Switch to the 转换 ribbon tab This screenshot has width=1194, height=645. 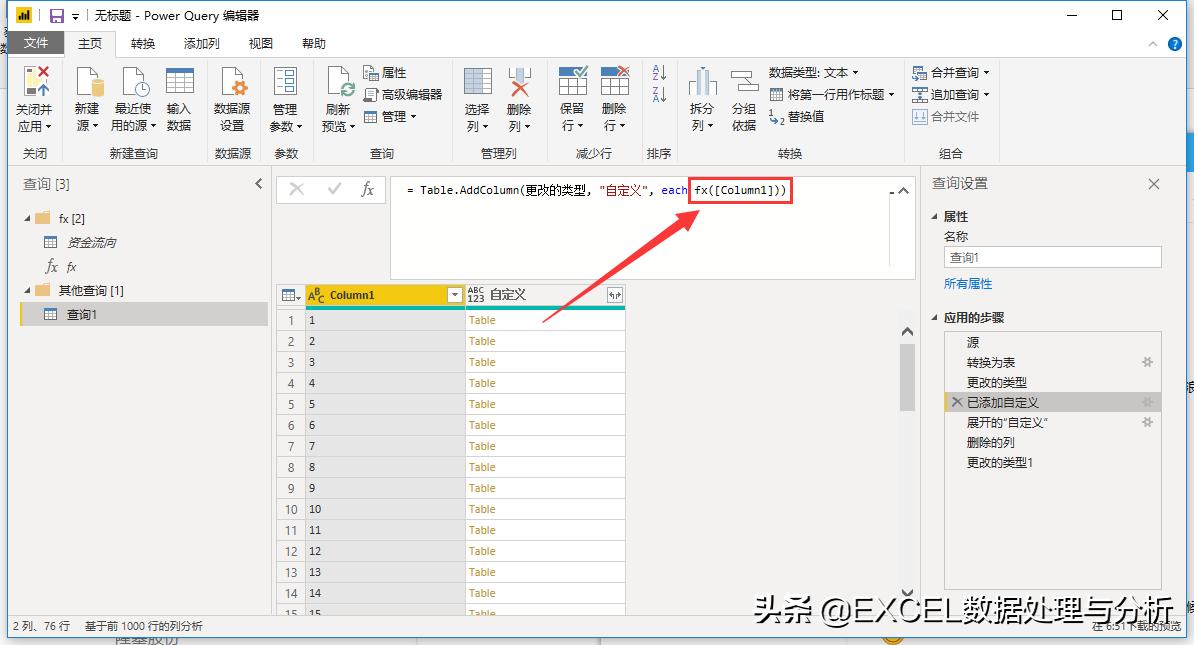point(142,43)
